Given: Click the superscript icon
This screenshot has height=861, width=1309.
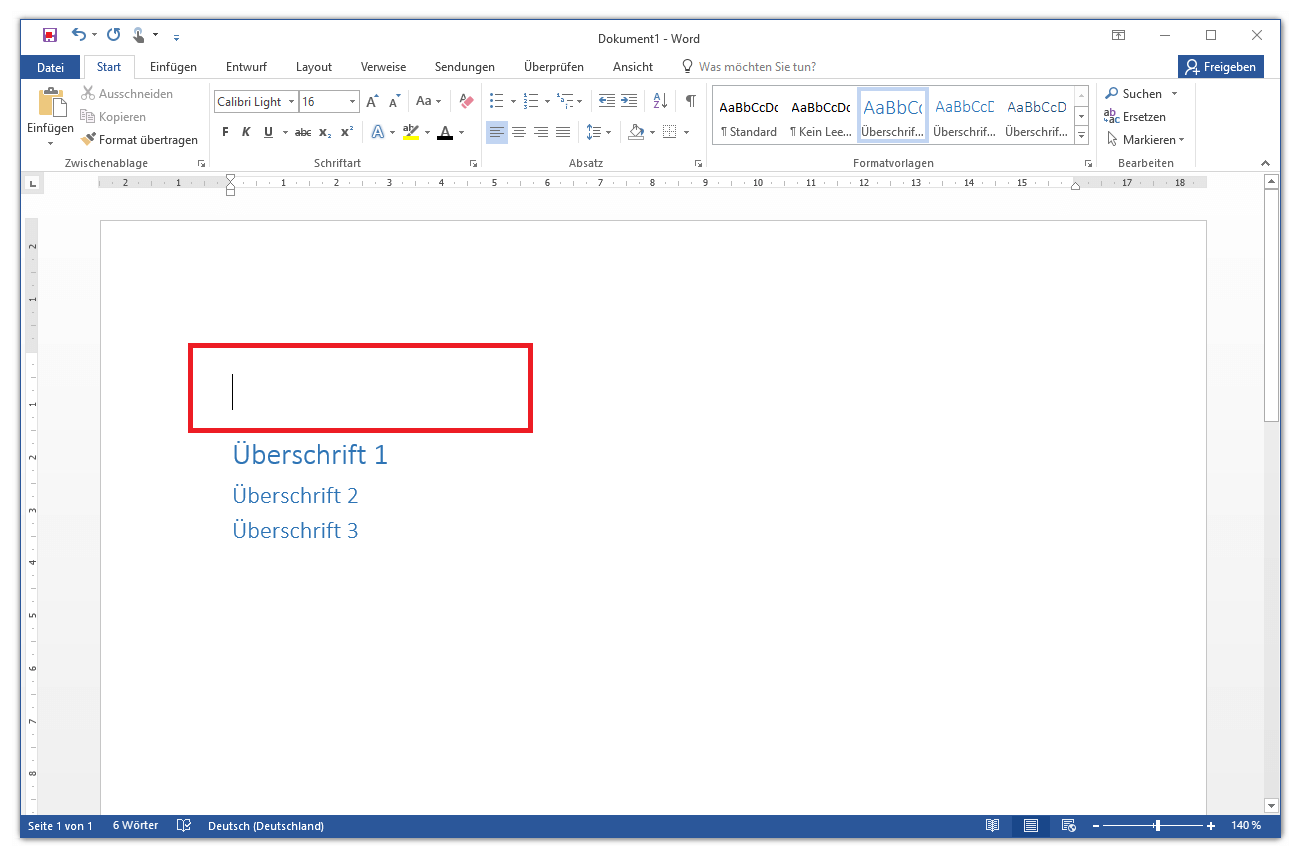Looking at the screenshot, I should tap(347, 132).
